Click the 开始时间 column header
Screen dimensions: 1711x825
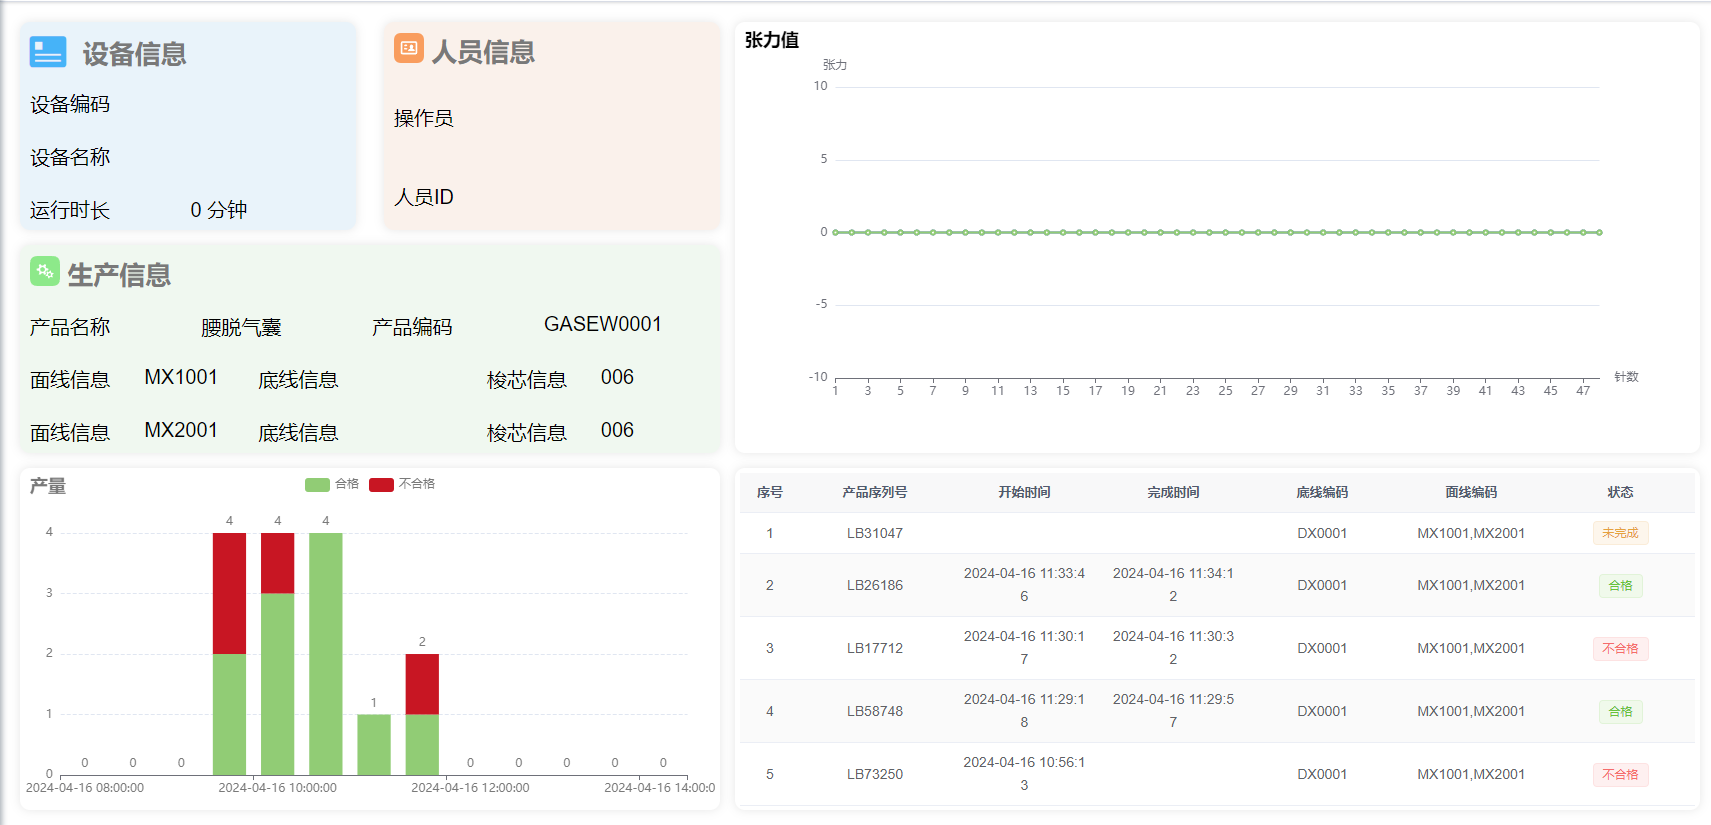point(1024,492)
